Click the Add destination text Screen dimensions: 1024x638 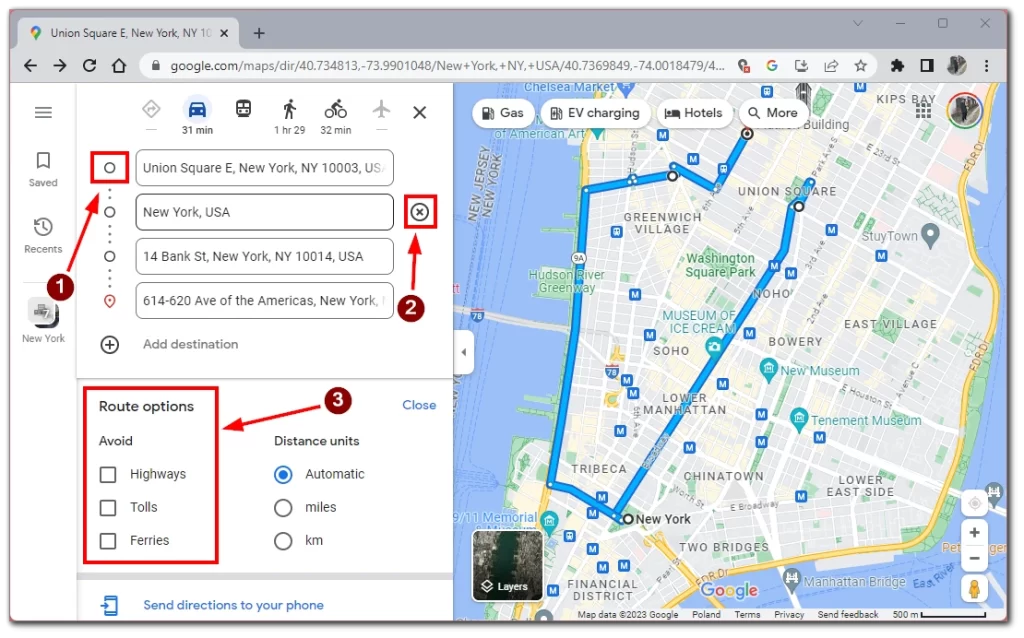(x=191, y=344)
